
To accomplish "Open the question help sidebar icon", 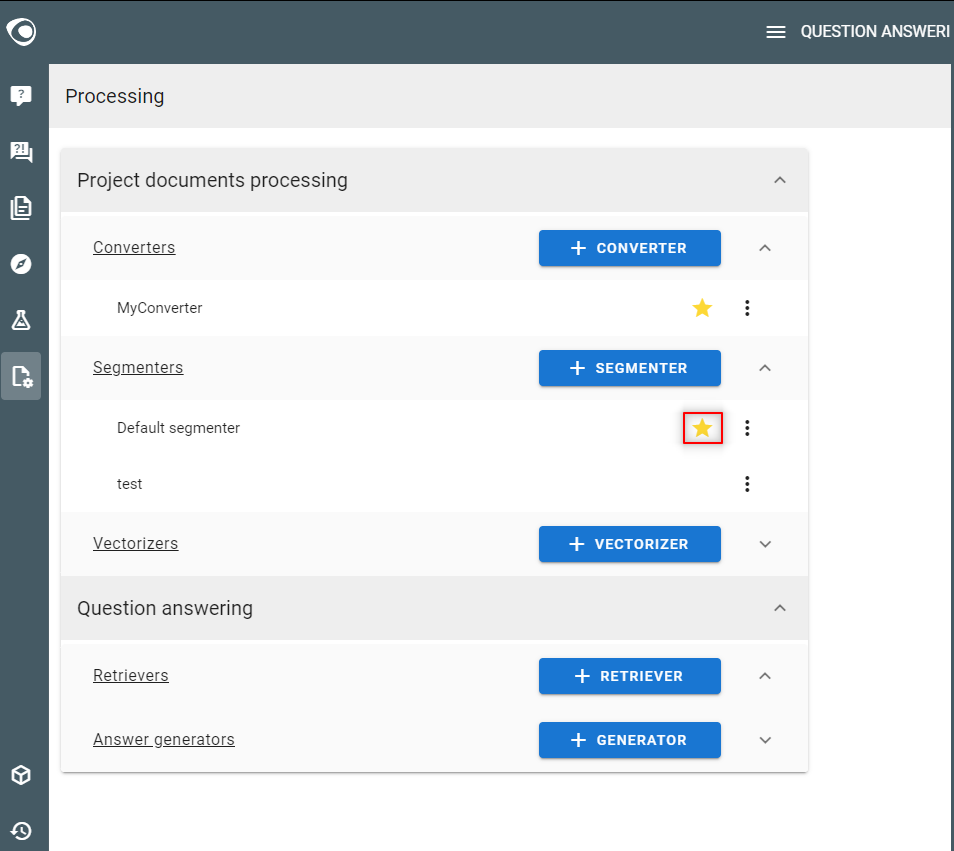I will point(21,96).
